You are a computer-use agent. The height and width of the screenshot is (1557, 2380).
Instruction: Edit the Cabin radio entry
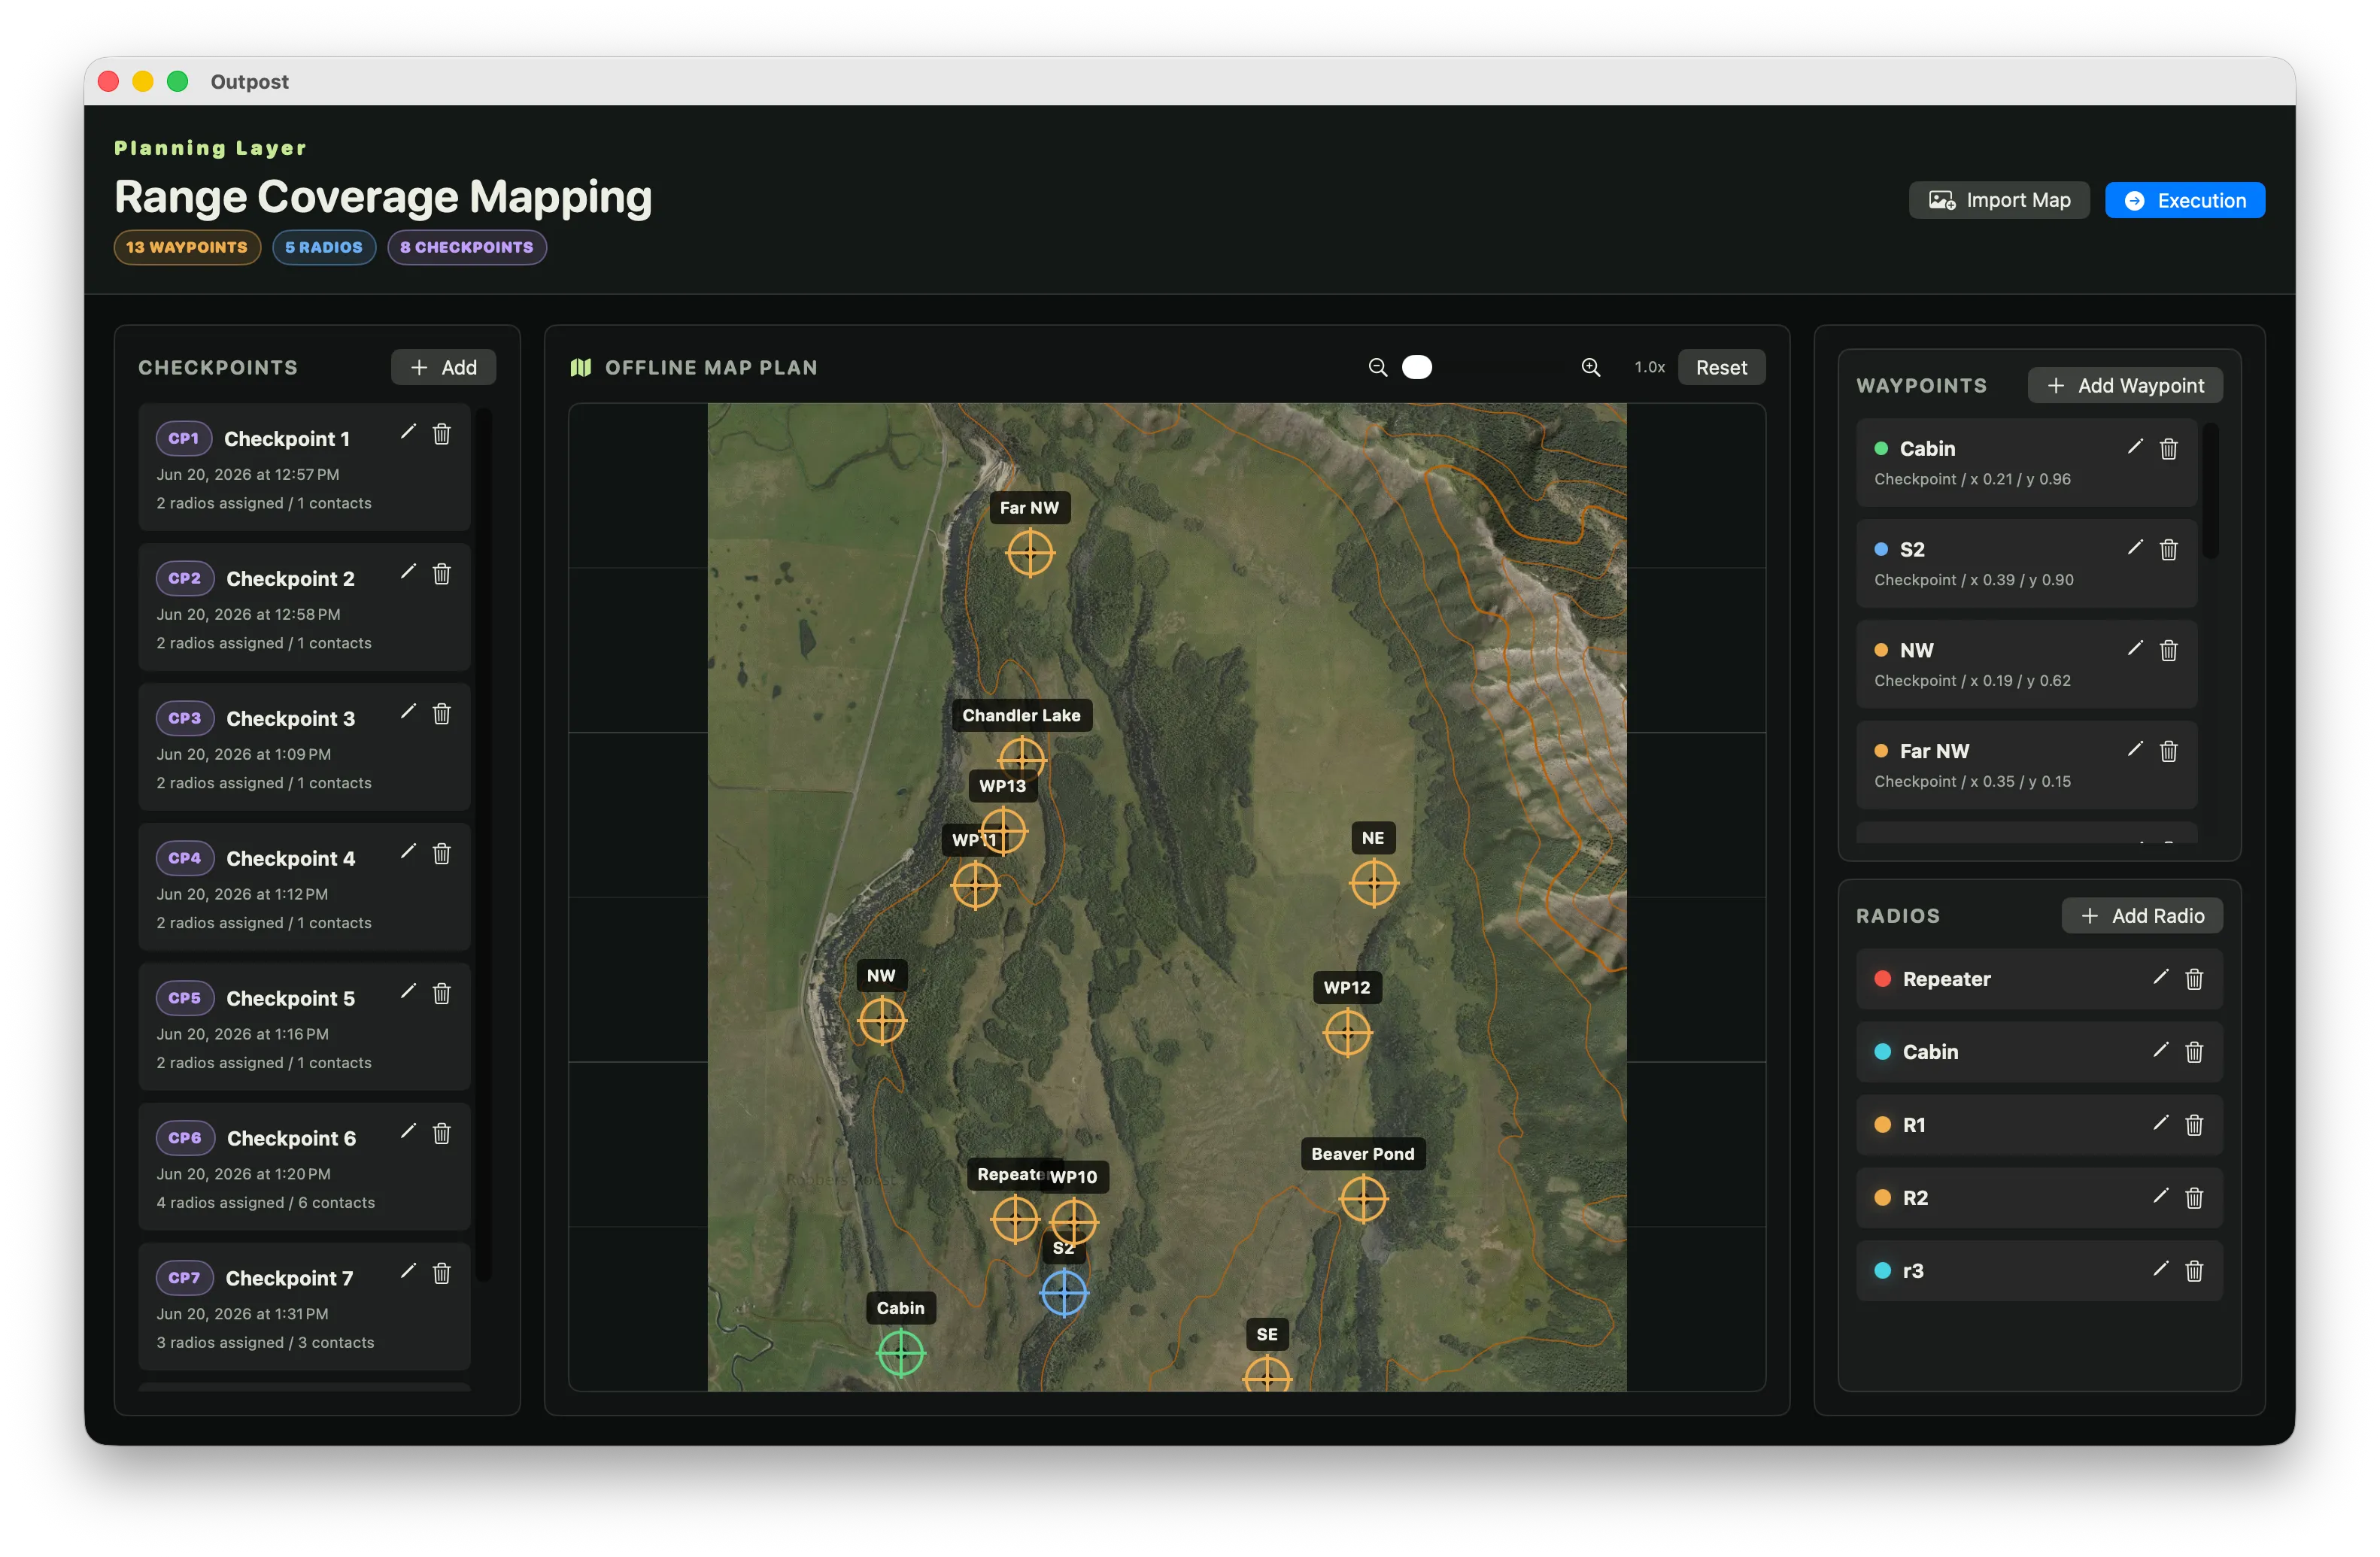click(x=2161, y=1050)
